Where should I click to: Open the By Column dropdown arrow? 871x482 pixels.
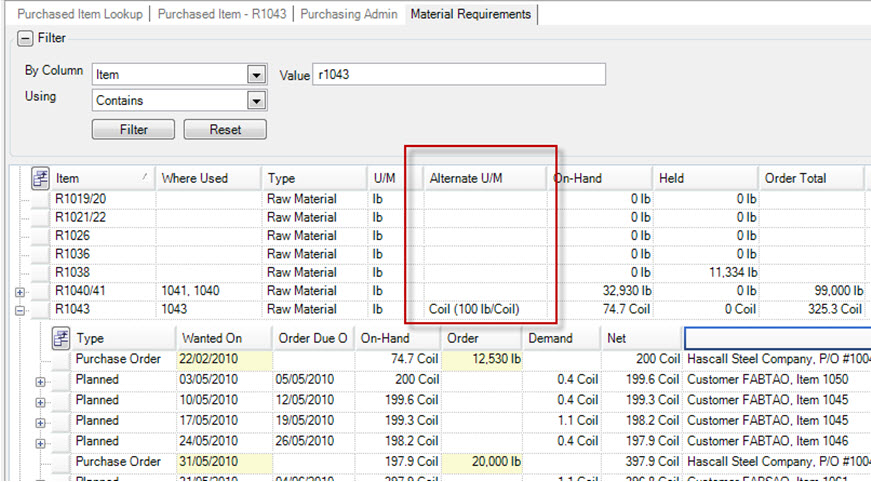(x=256, y=75)
